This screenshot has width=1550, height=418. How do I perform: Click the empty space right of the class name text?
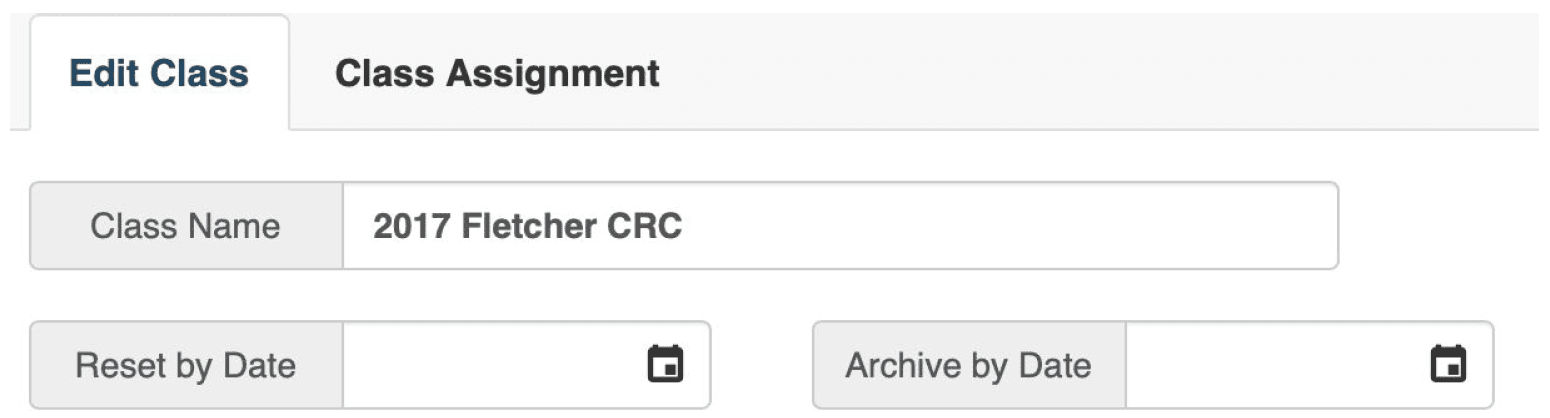click(1000, 226)
